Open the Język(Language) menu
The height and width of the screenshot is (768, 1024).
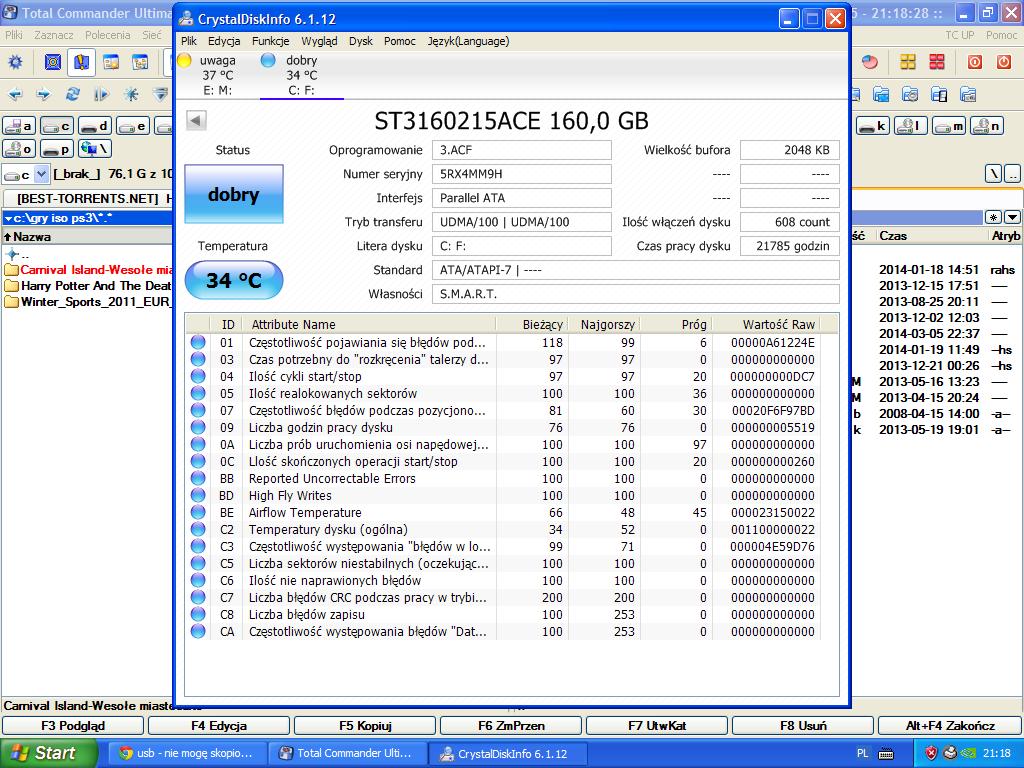click(468, 41)
